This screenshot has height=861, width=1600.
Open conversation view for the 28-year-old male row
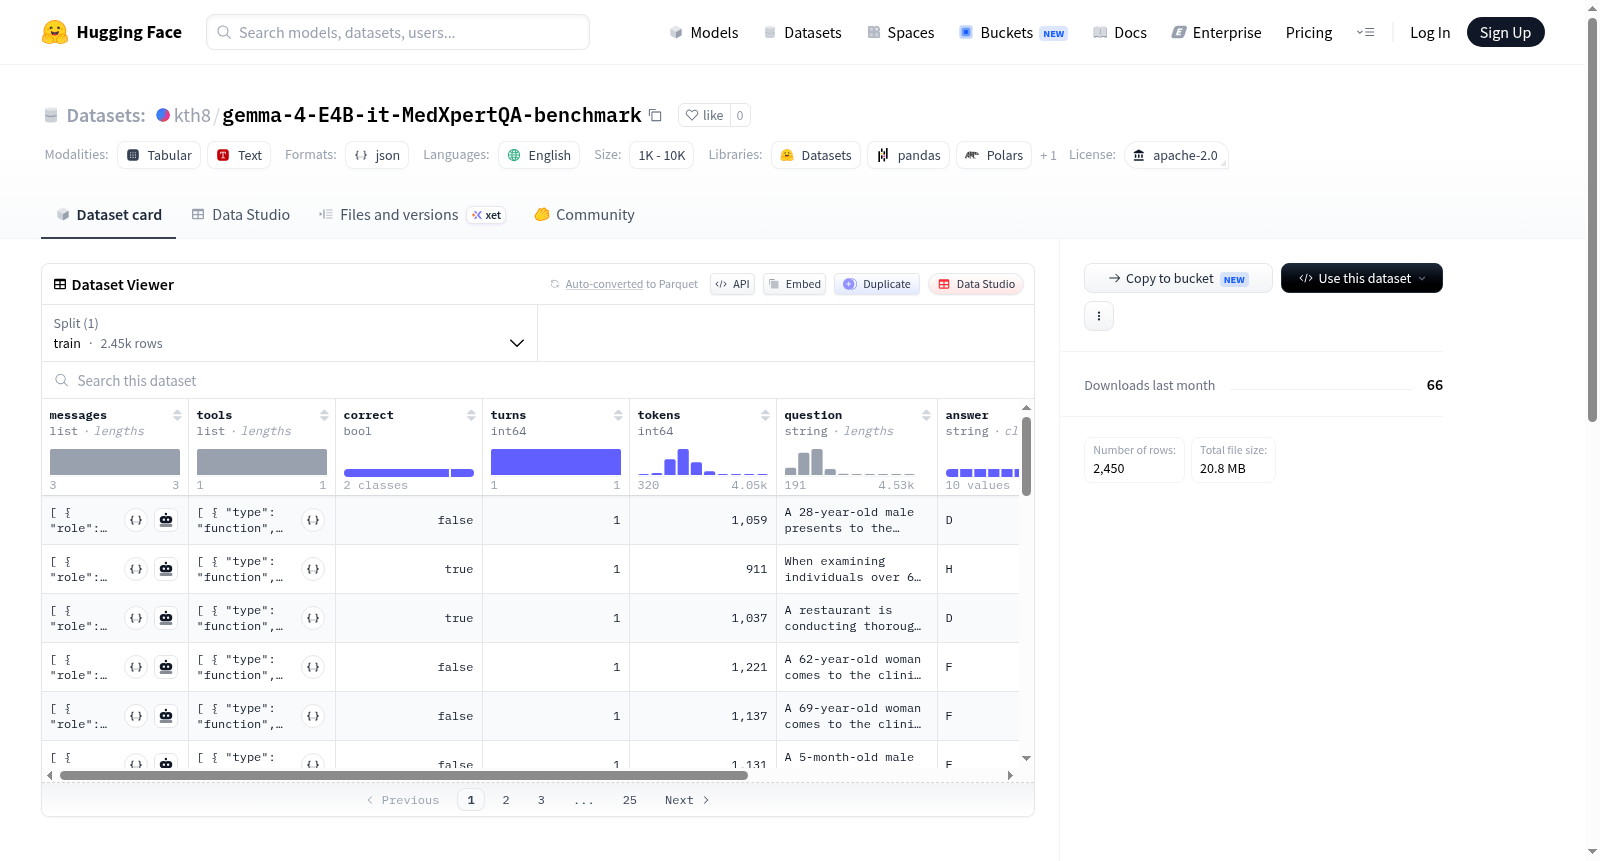[166, 520]
